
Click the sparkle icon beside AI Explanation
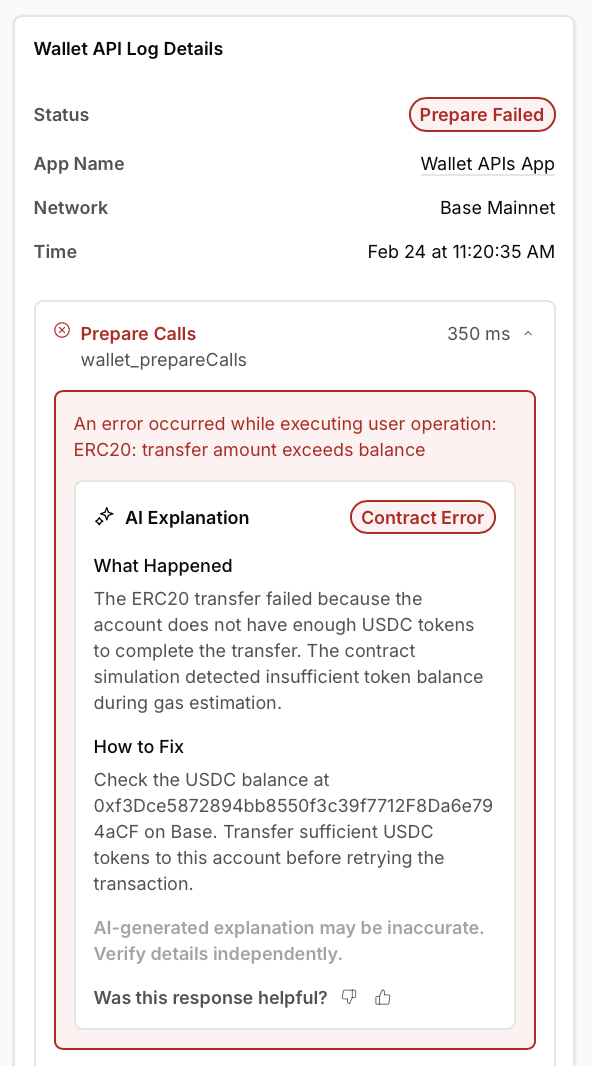103,517
